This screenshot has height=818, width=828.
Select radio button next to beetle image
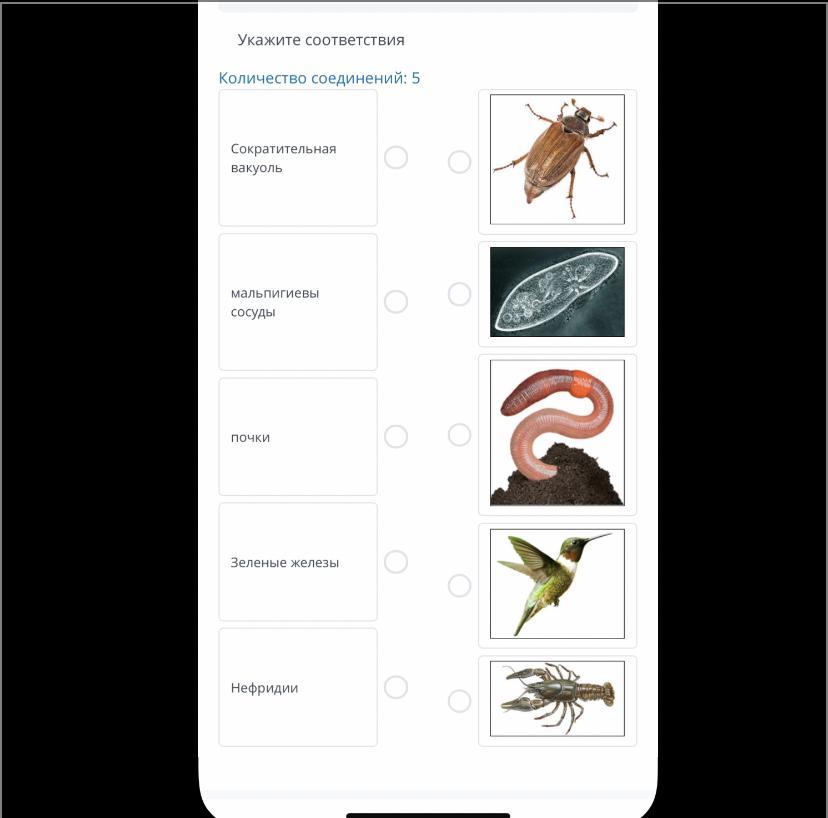(459, 162)
